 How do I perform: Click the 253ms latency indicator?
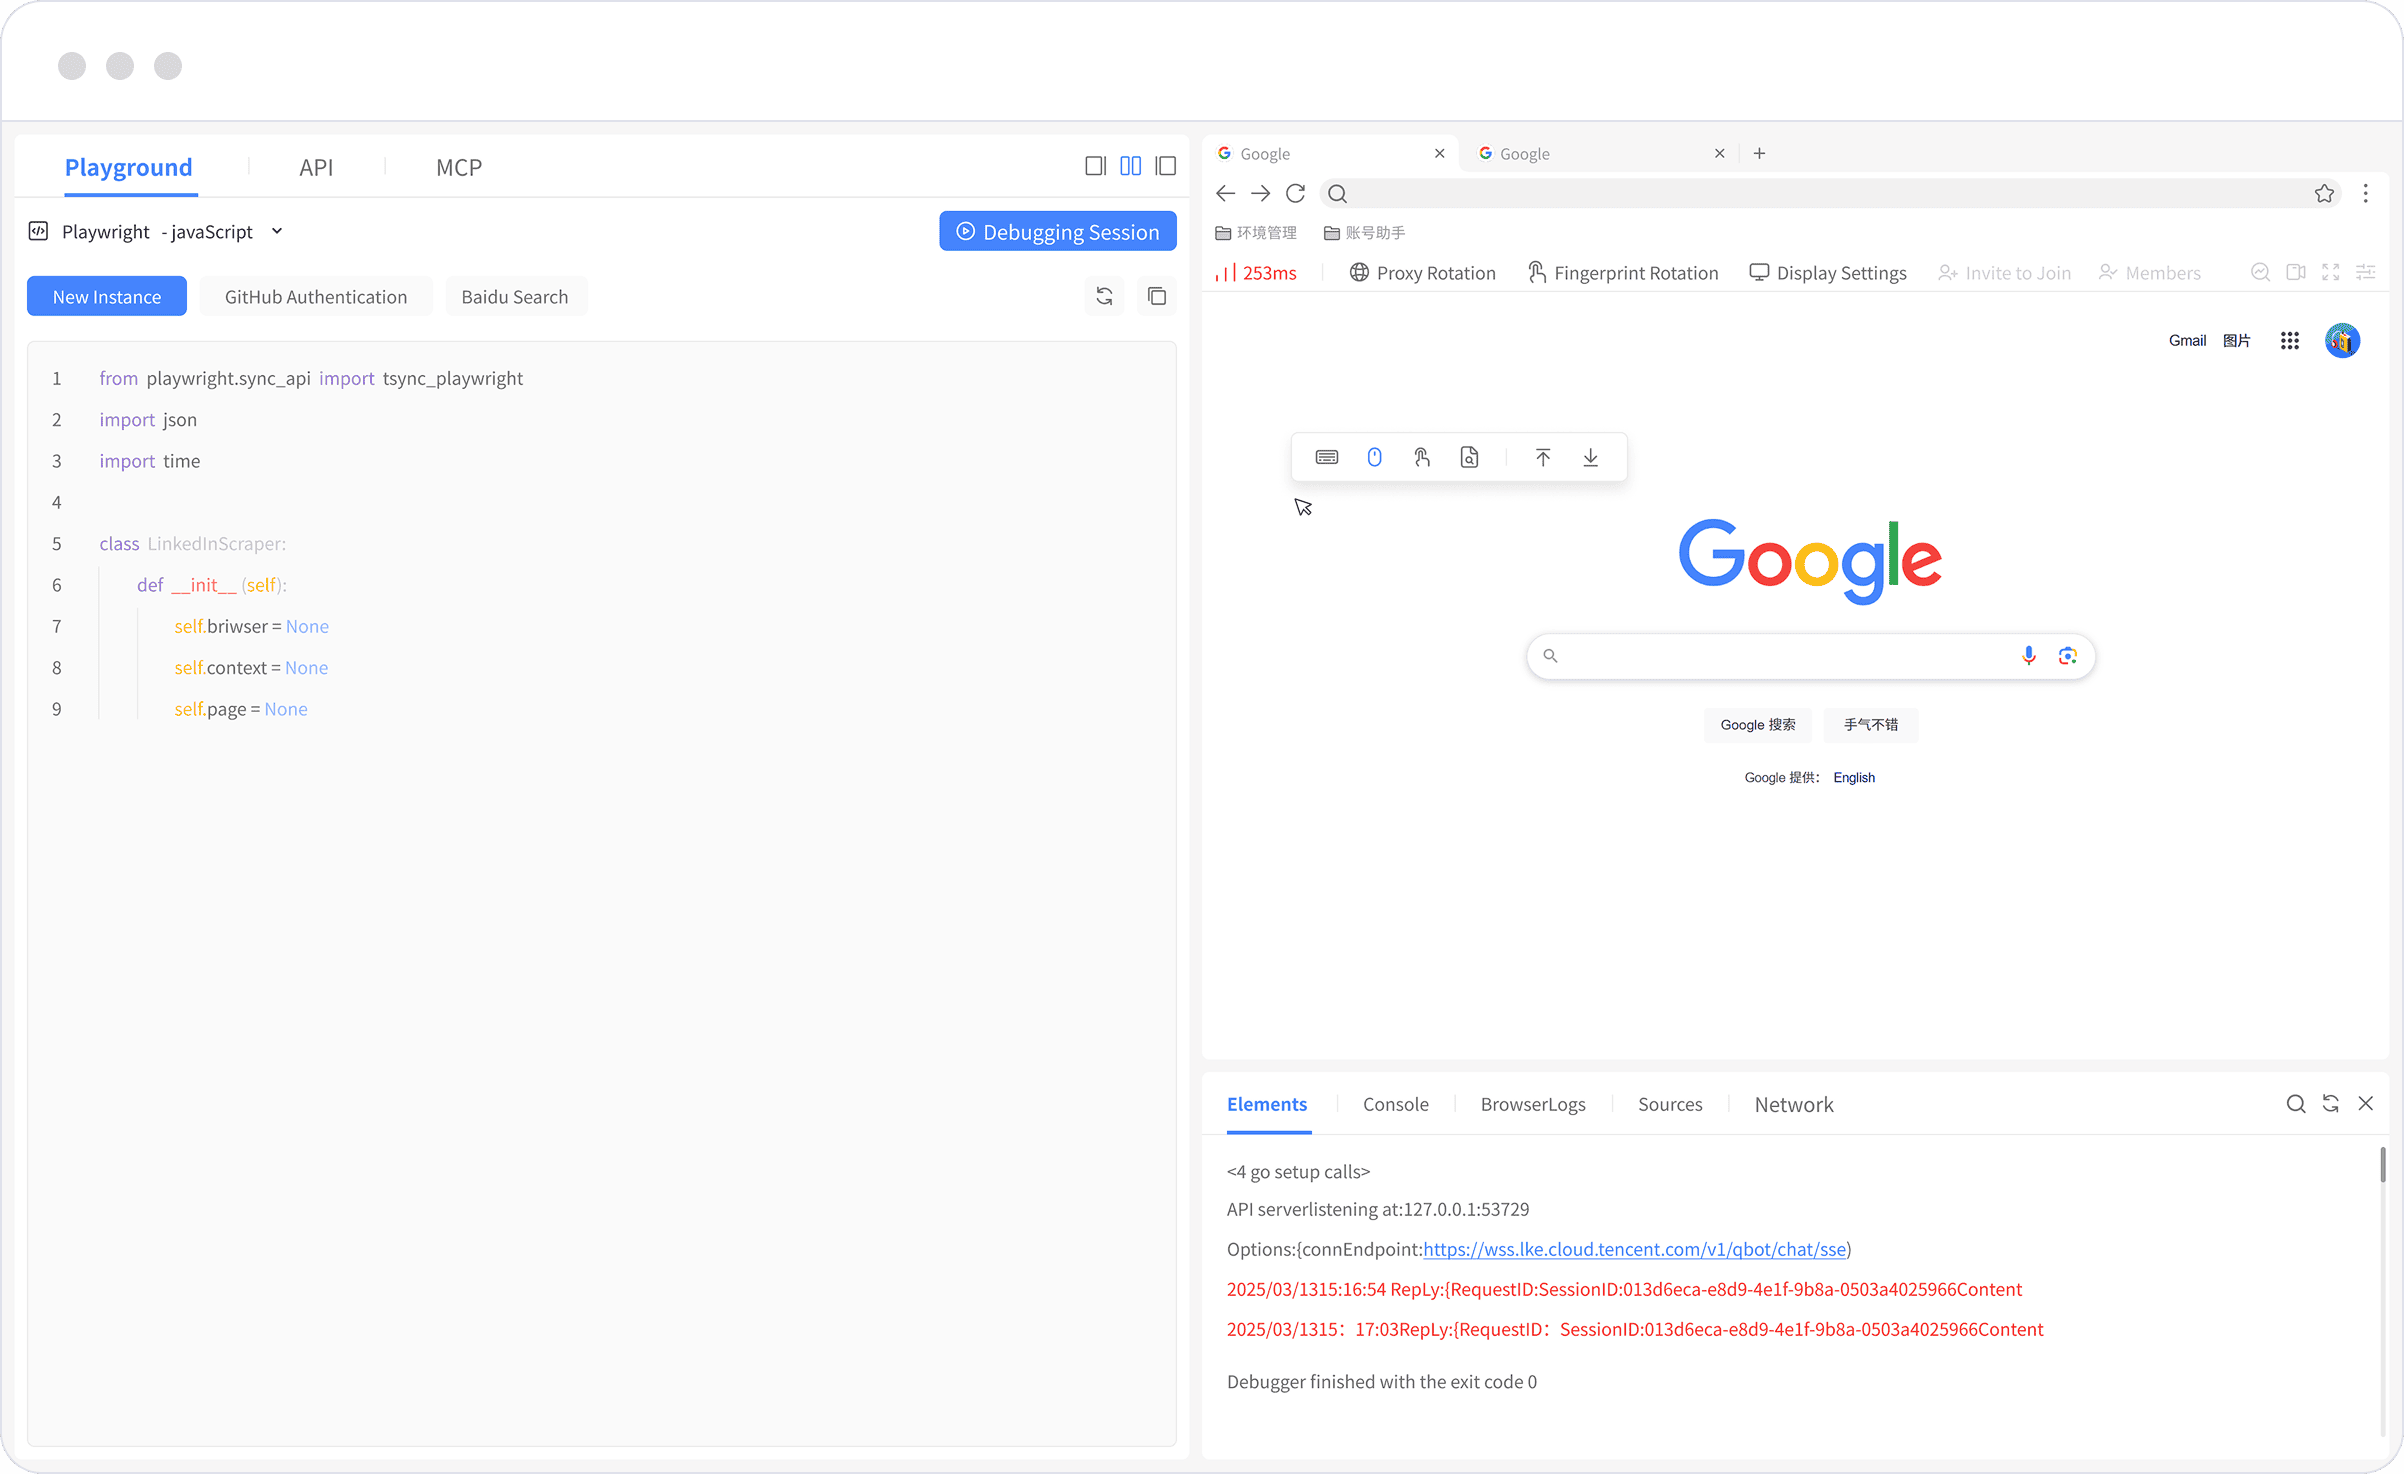1256,273
